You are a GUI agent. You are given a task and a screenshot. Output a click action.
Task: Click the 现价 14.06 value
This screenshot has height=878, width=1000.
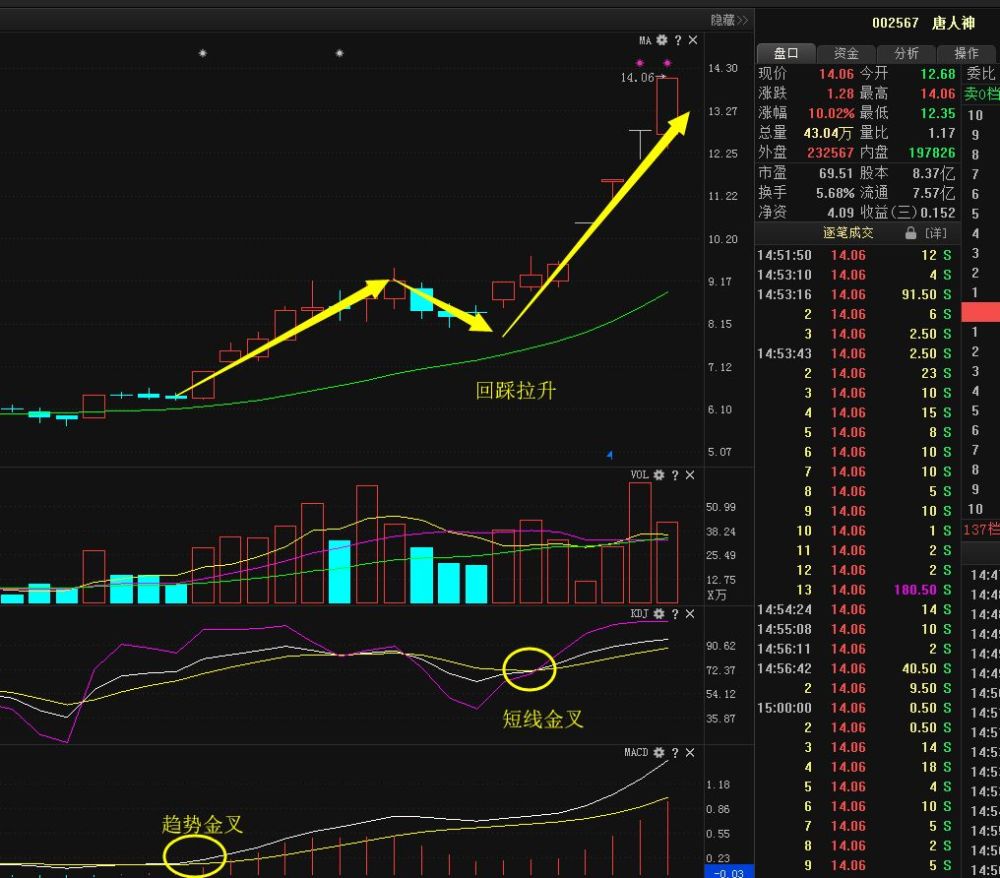[x=836, y=75]
